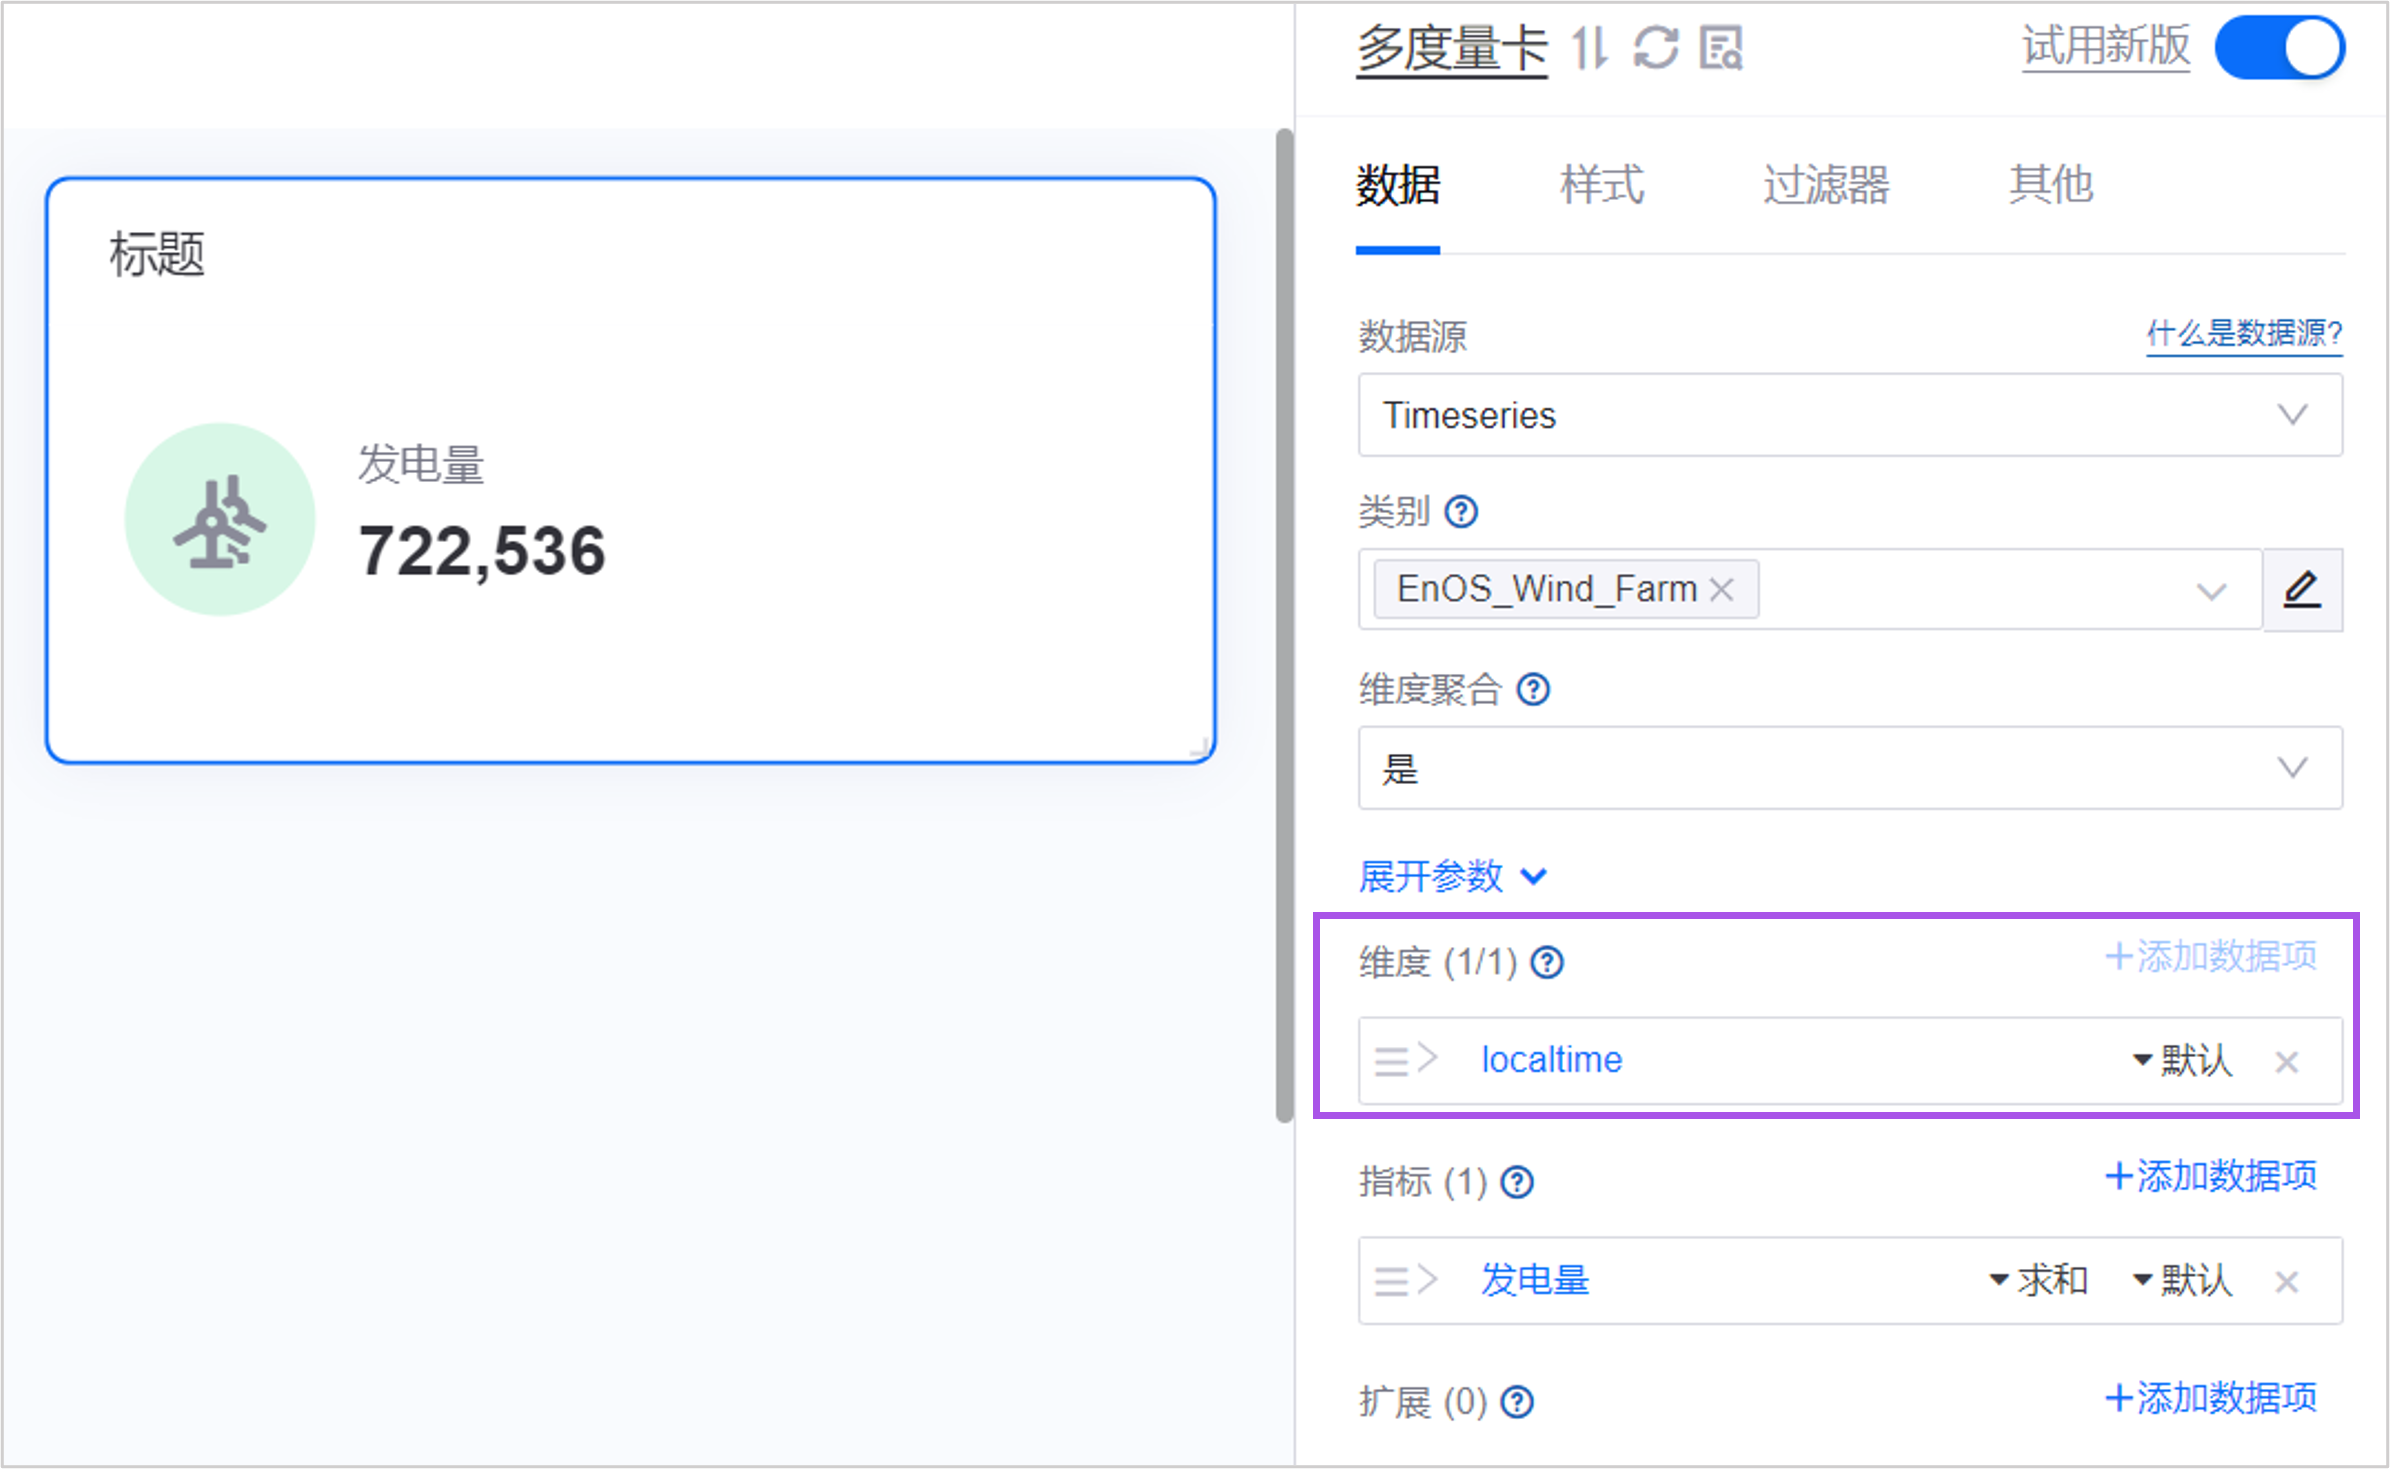This screenshot has height=1469, width=2390.
Task: Click the refresh icon beside 多度量卡
Action: (1656, 48)
